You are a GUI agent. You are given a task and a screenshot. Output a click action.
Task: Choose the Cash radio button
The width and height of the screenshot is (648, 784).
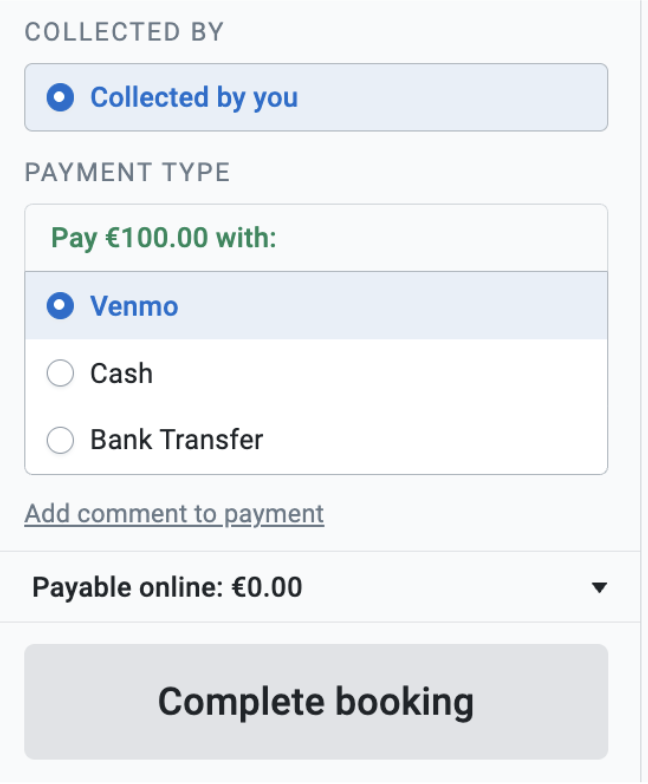tap(61, 374)
